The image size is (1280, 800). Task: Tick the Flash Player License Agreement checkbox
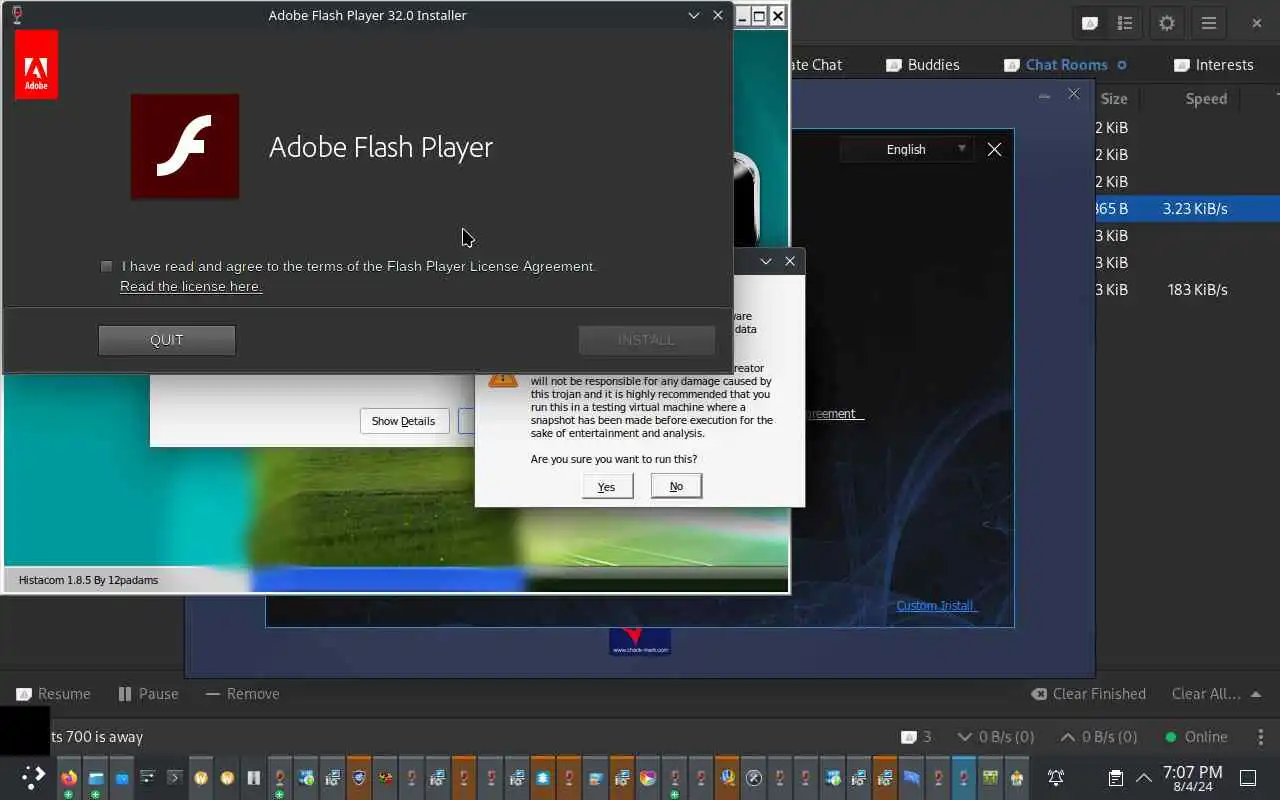coord(107,266)
